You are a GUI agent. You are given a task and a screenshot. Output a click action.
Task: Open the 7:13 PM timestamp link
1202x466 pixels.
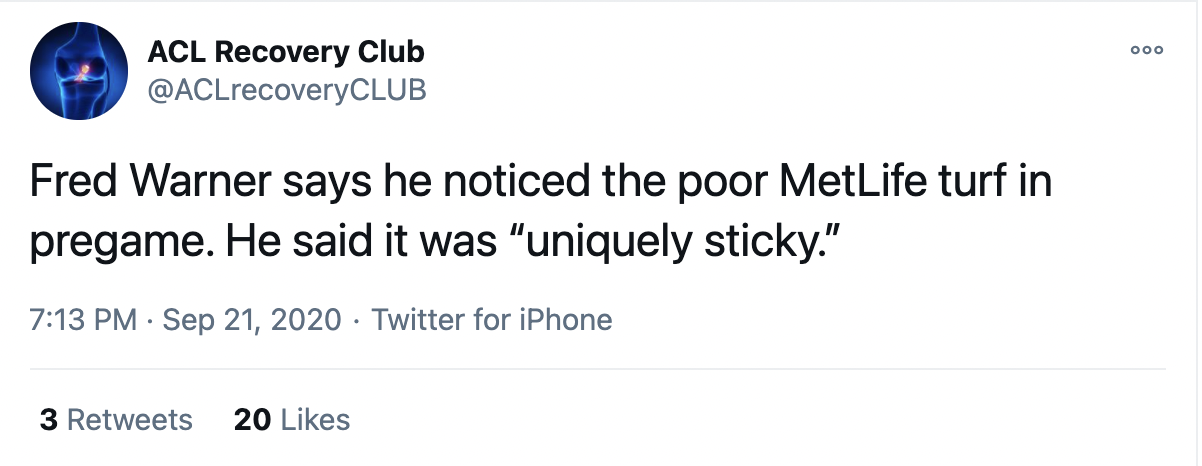click(x=84, y=320)
